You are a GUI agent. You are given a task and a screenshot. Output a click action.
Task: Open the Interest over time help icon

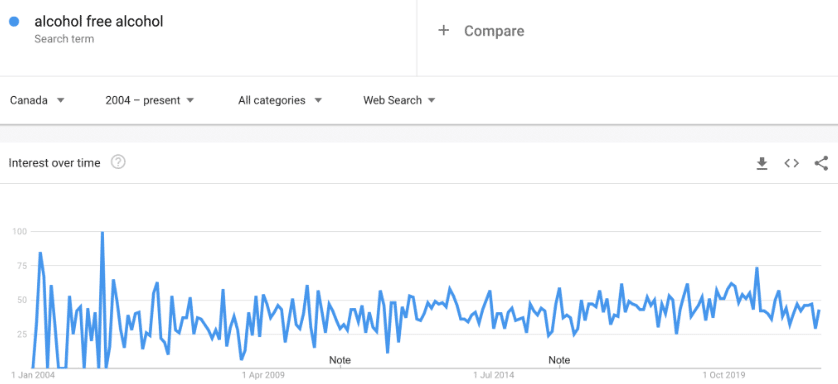tap(118, 162)
